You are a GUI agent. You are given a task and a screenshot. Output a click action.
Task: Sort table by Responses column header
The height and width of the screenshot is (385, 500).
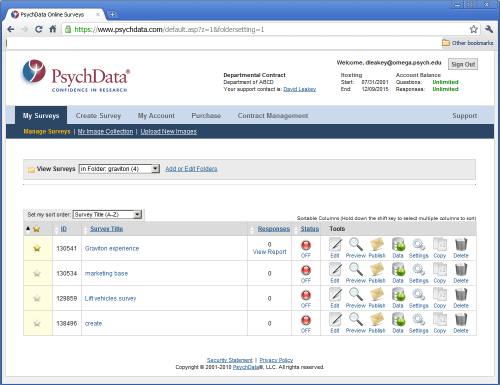pyautogui.click(x=274, y=229)
